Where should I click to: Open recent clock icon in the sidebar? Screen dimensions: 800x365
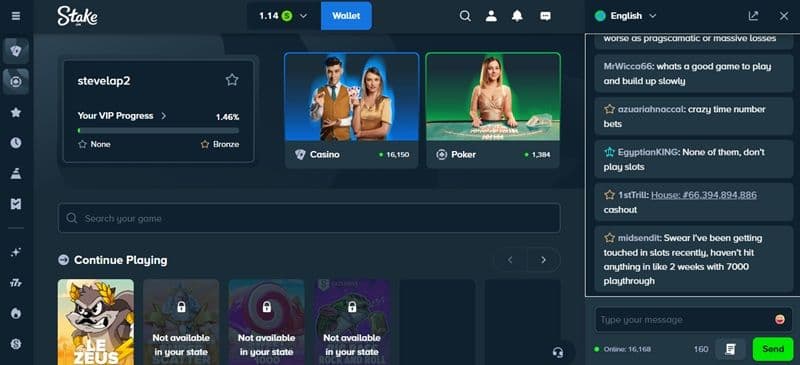tap(16, 143)
